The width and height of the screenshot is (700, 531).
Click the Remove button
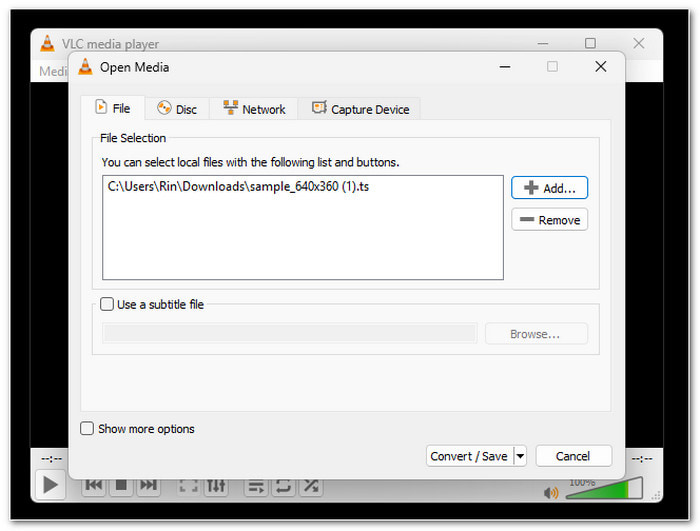point(549,220)
